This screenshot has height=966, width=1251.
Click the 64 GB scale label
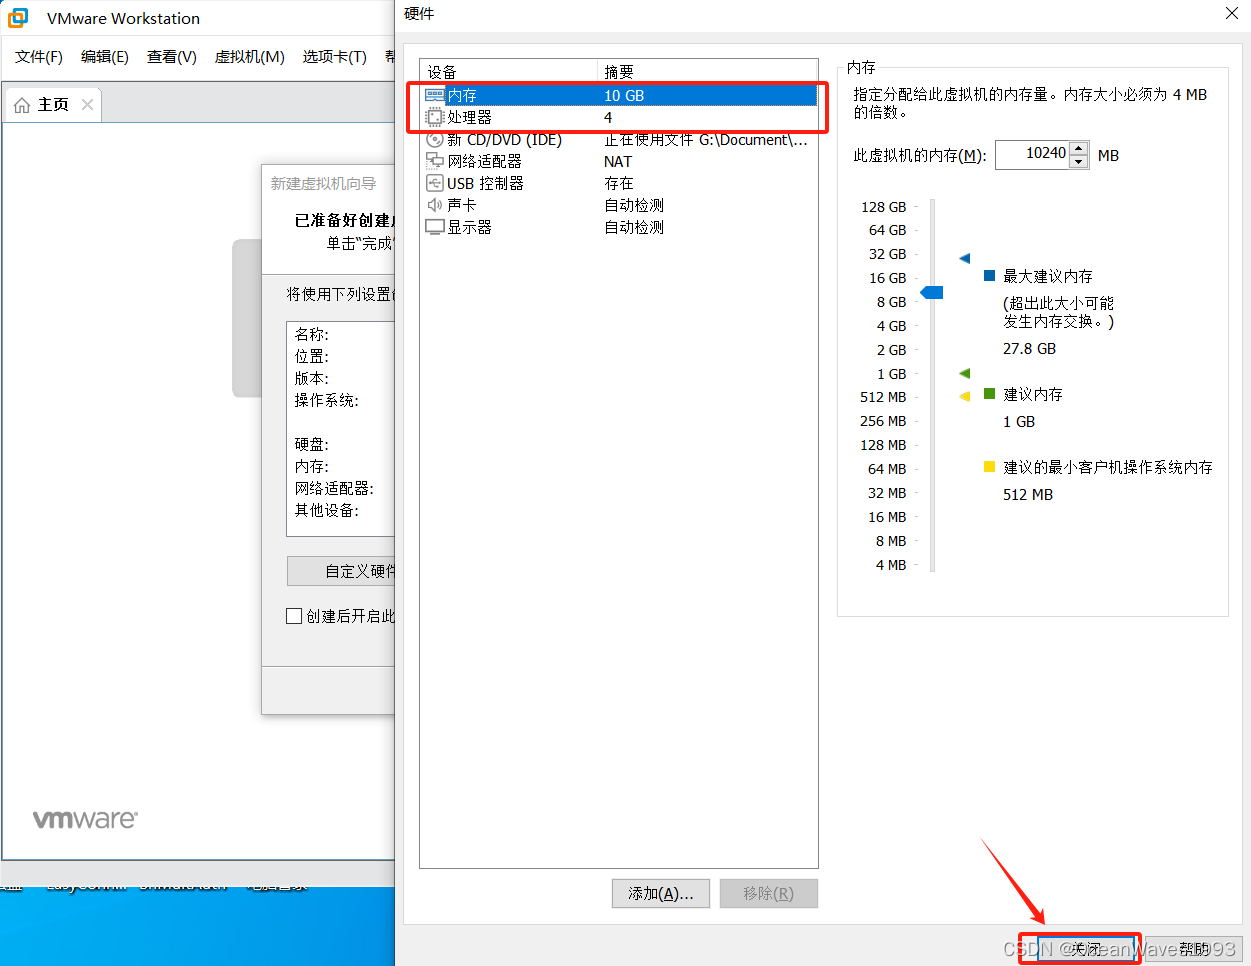point(887,230)
